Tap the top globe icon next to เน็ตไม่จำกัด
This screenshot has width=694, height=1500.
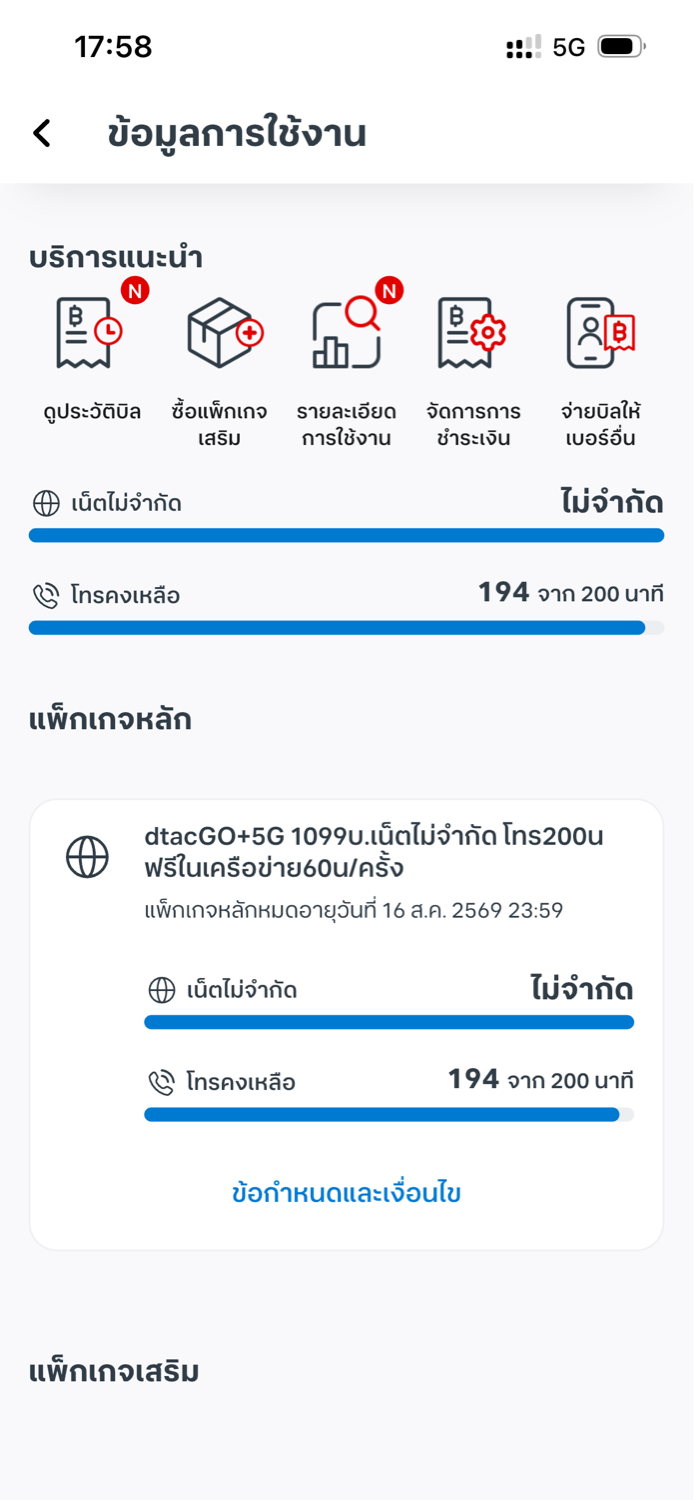pos(46,504)
